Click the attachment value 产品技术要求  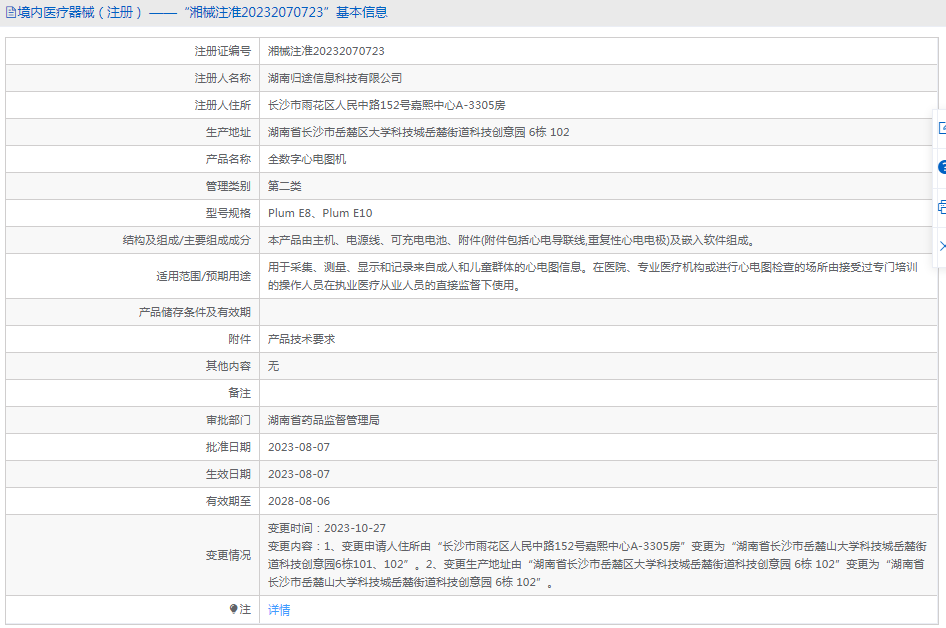pos(302,339)
